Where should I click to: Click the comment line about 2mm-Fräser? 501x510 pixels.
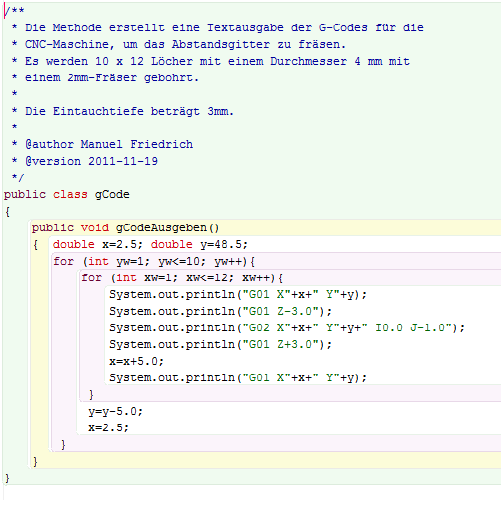coord(112,78)
